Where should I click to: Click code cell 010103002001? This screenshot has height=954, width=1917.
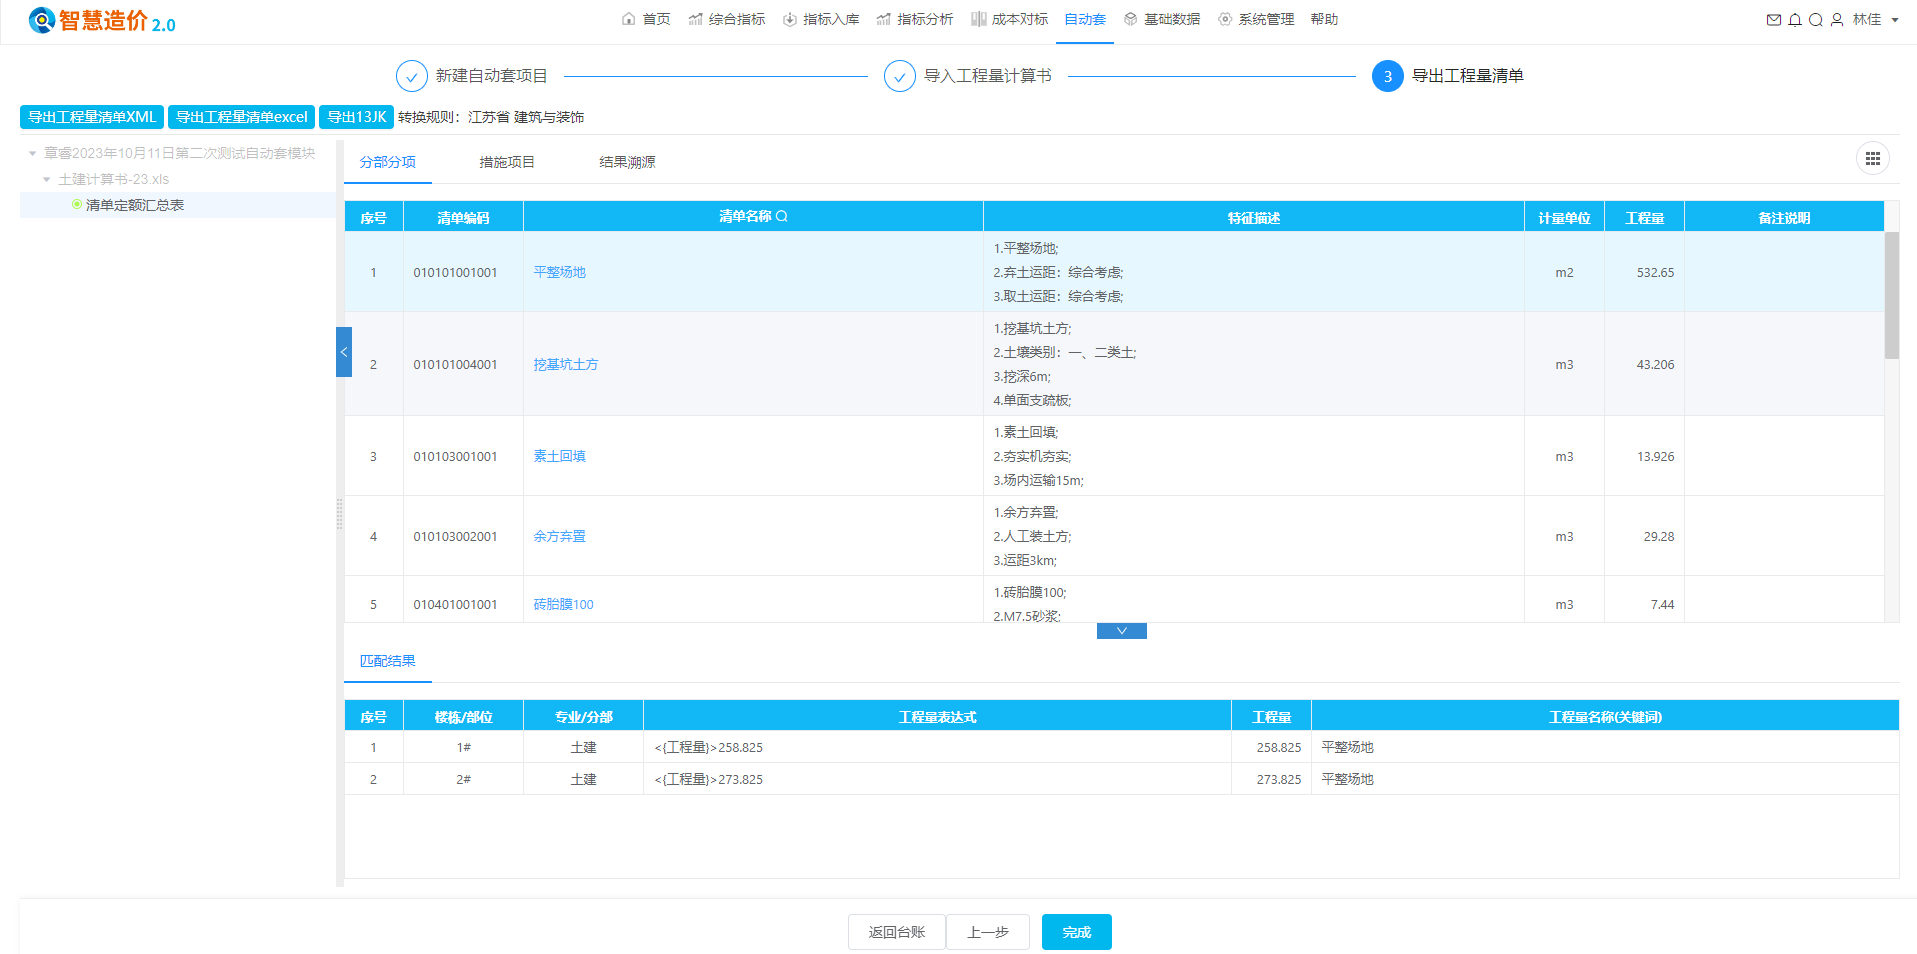click(x=455, y=536)
